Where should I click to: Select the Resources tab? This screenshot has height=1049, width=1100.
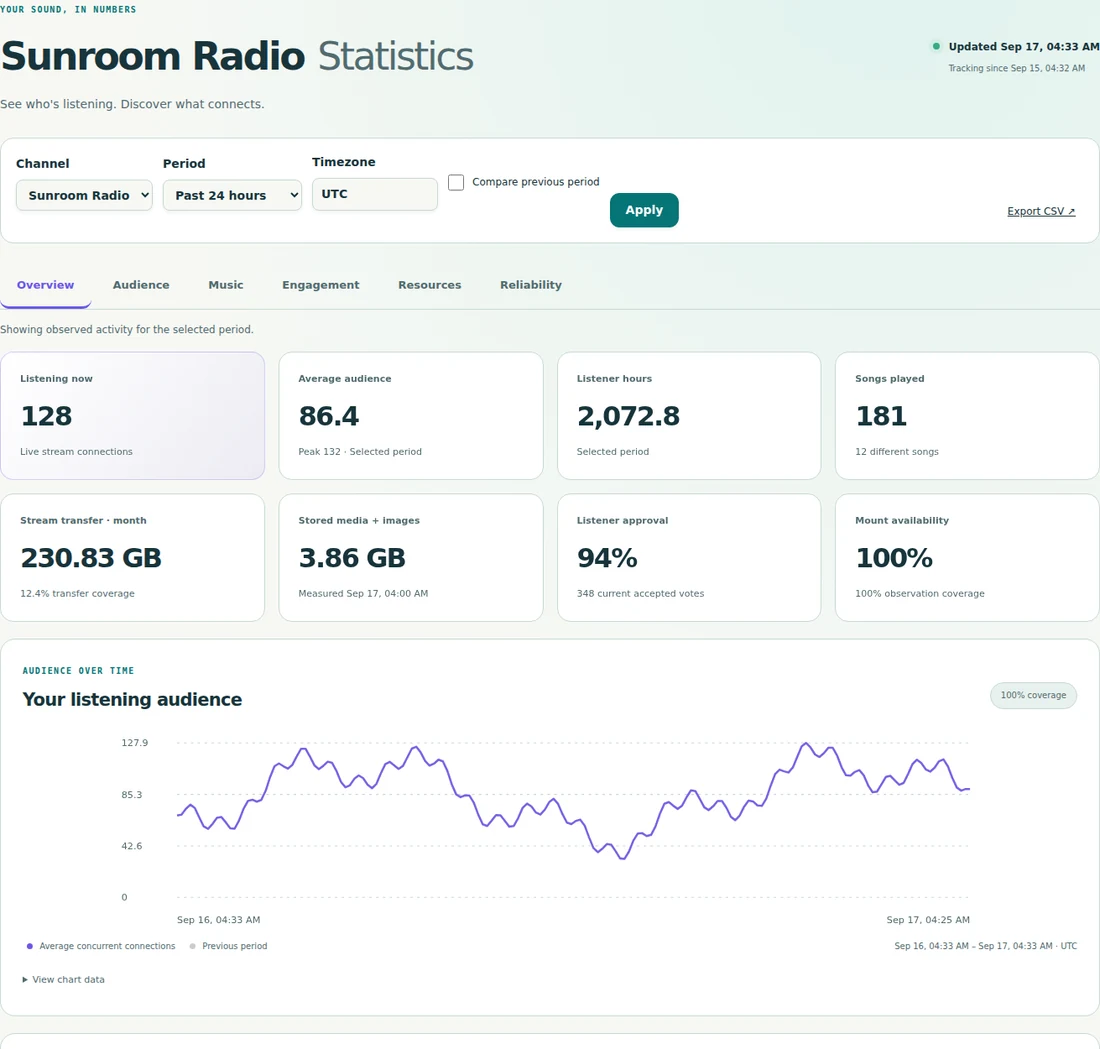pos(429,285)
